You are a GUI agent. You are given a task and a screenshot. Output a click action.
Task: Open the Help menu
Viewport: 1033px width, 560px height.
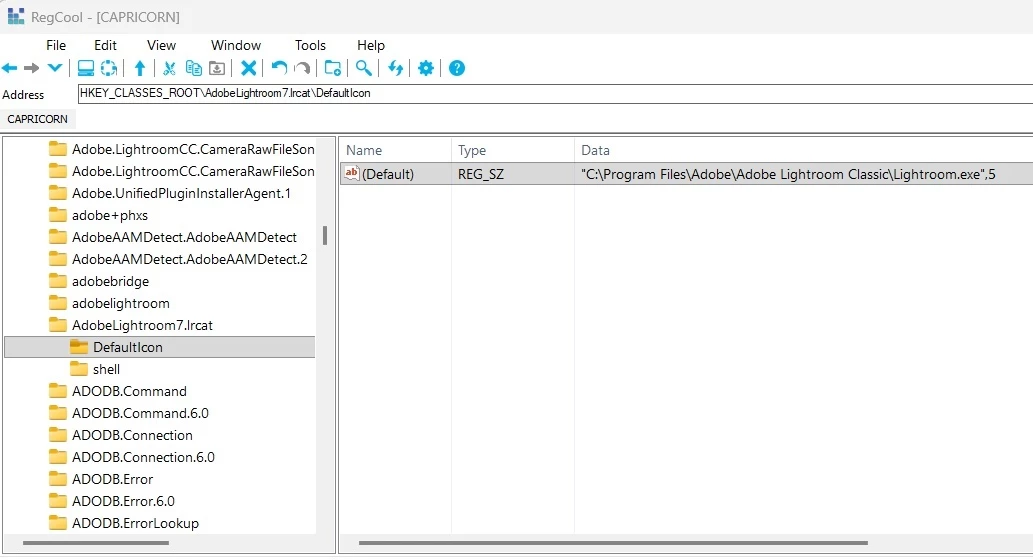pyautogui.click(x=371, y=45)
